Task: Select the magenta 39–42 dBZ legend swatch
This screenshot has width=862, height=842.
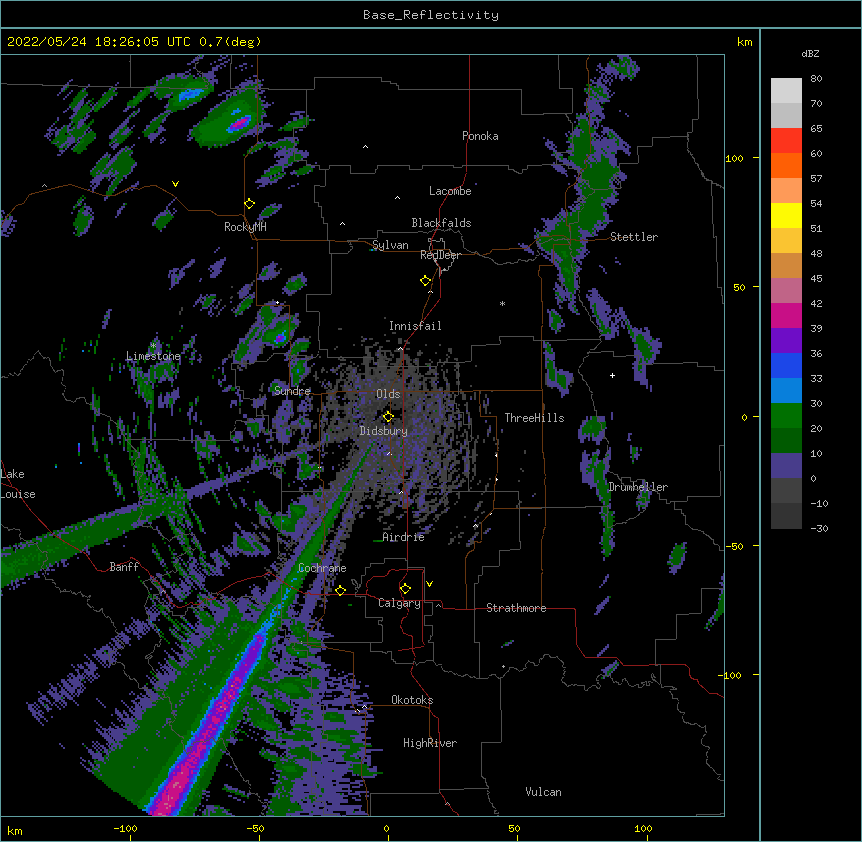Action: point(786,315)
